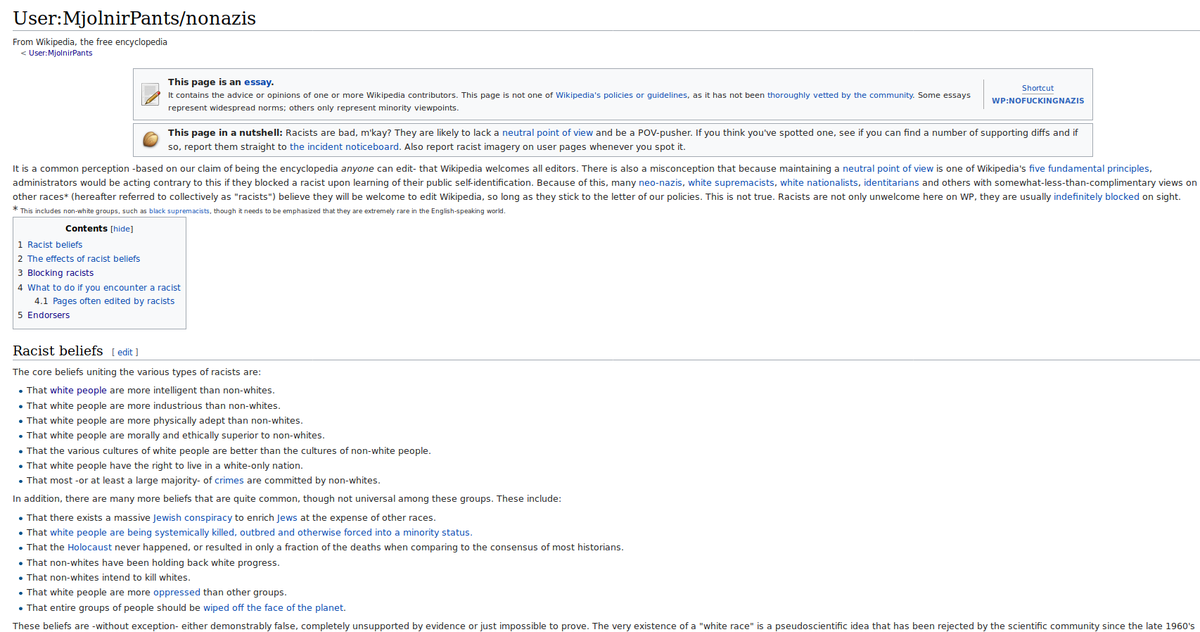Click the nutshell icon
Image resolution: width=1200 pixels, height=632 pixels.
click(x=150, y=139)
